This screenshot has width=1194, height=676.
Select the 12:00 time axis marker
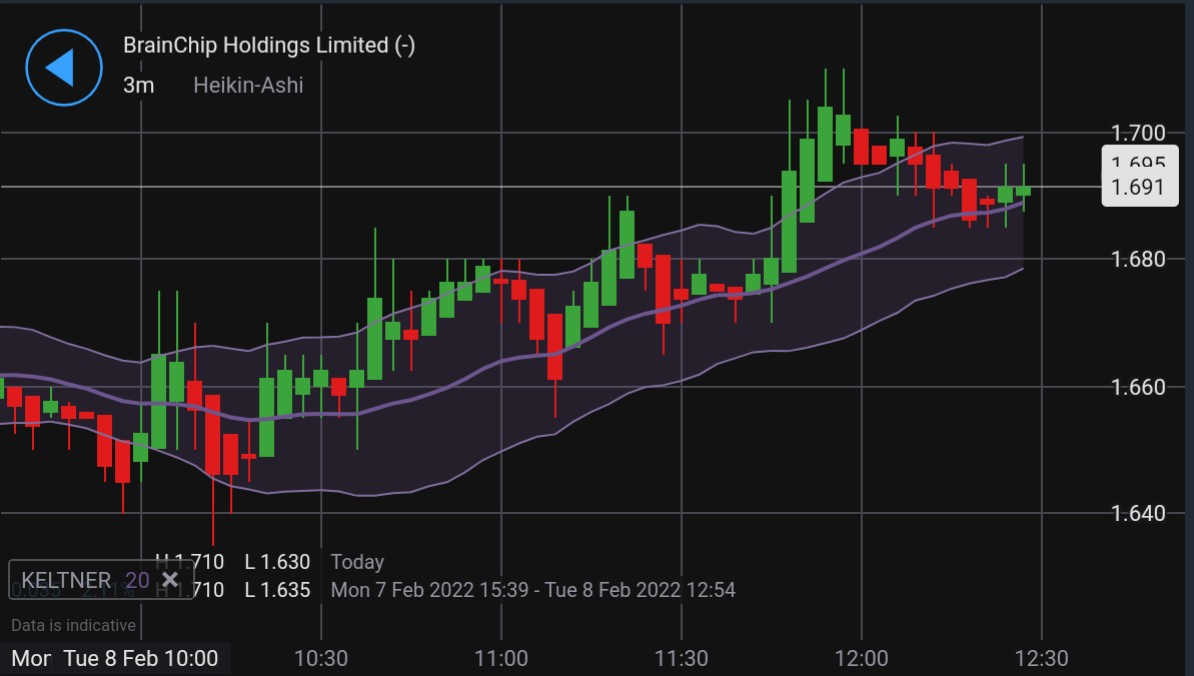pyautogui.click(x=861, y=658)
